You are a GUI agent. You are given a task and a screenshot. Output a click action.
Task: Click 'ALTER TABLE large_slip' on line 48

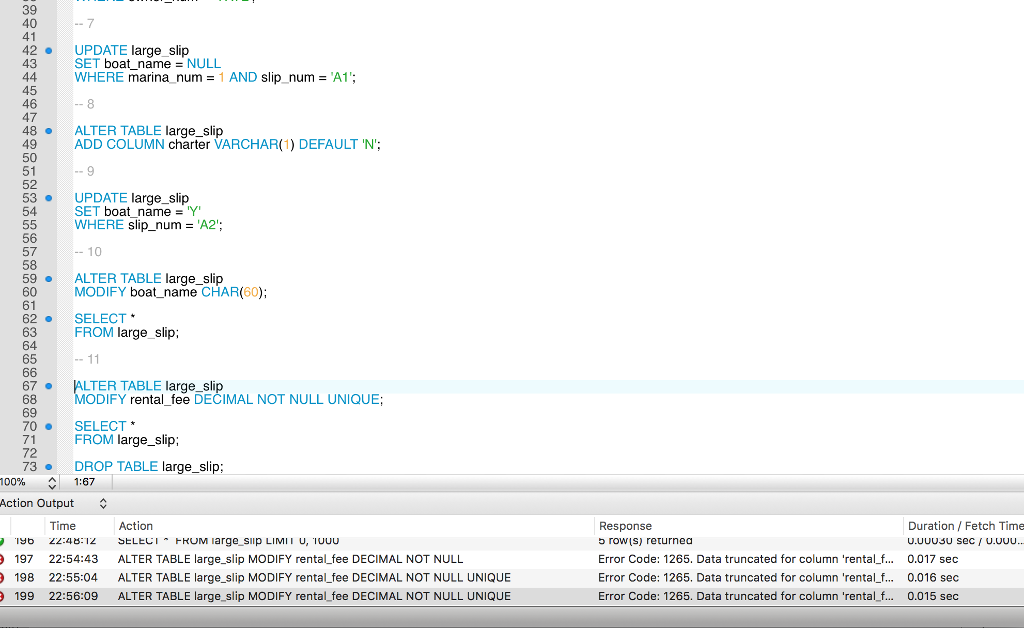point(149,131)
